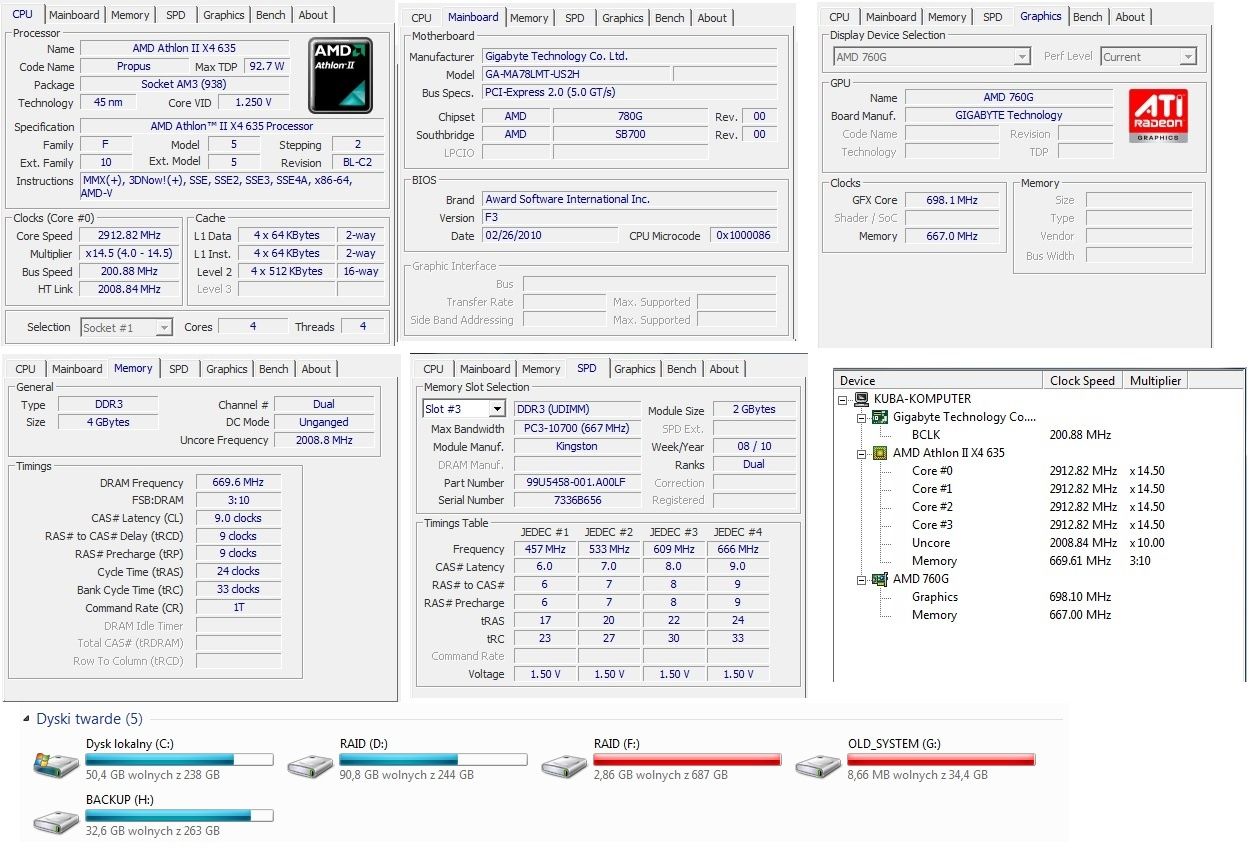Click the OLD_SYSTEM (G:) red usage bar
This screenshot has width=1249, height=849.
(x=941, y=759)
